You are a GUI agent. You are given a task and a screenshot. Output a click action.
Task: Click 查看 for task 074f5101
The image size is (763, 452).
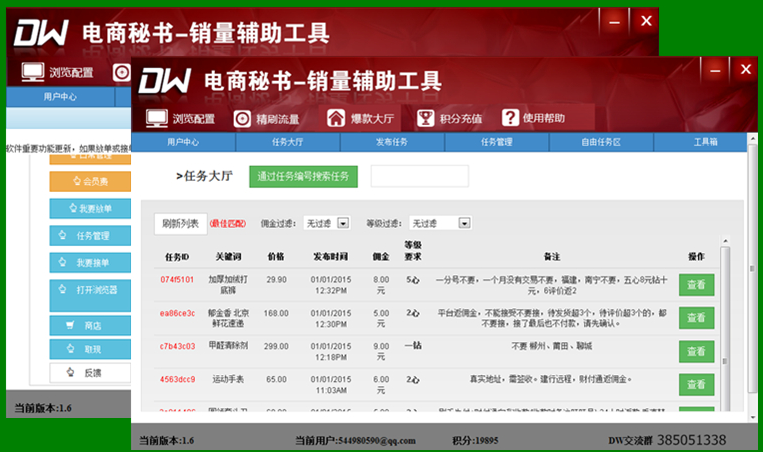pos(696,285)
